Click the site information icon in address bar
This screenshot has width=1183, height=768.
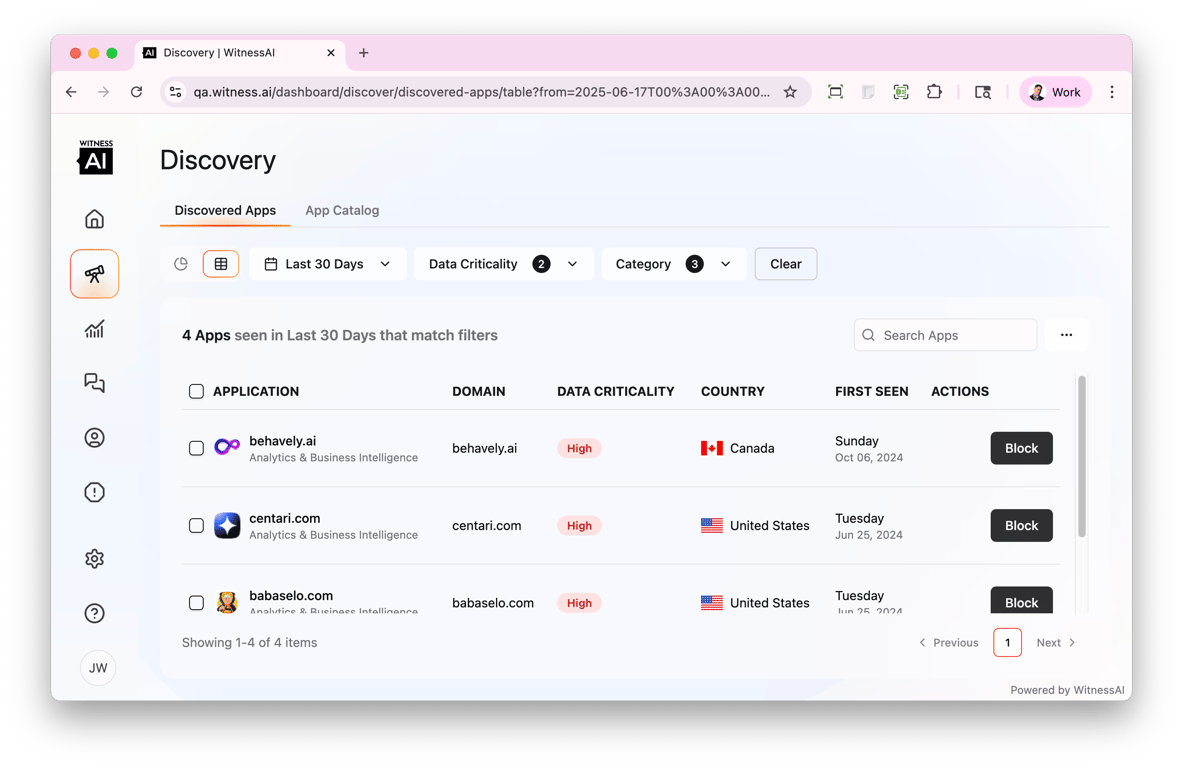176,92
